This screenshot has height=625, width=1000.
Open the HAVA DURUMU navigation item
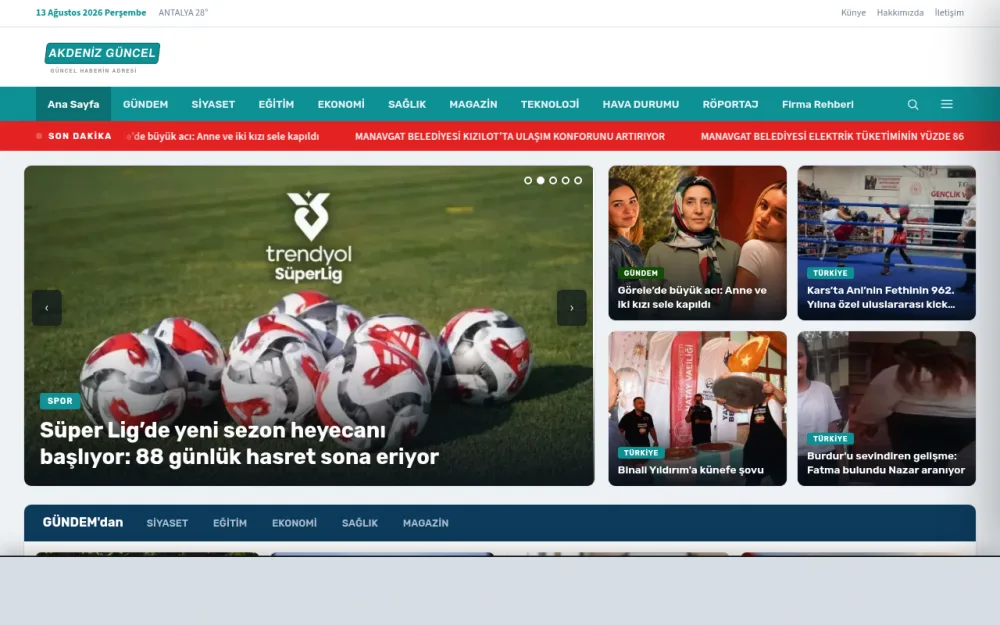(x=641, y=104)
